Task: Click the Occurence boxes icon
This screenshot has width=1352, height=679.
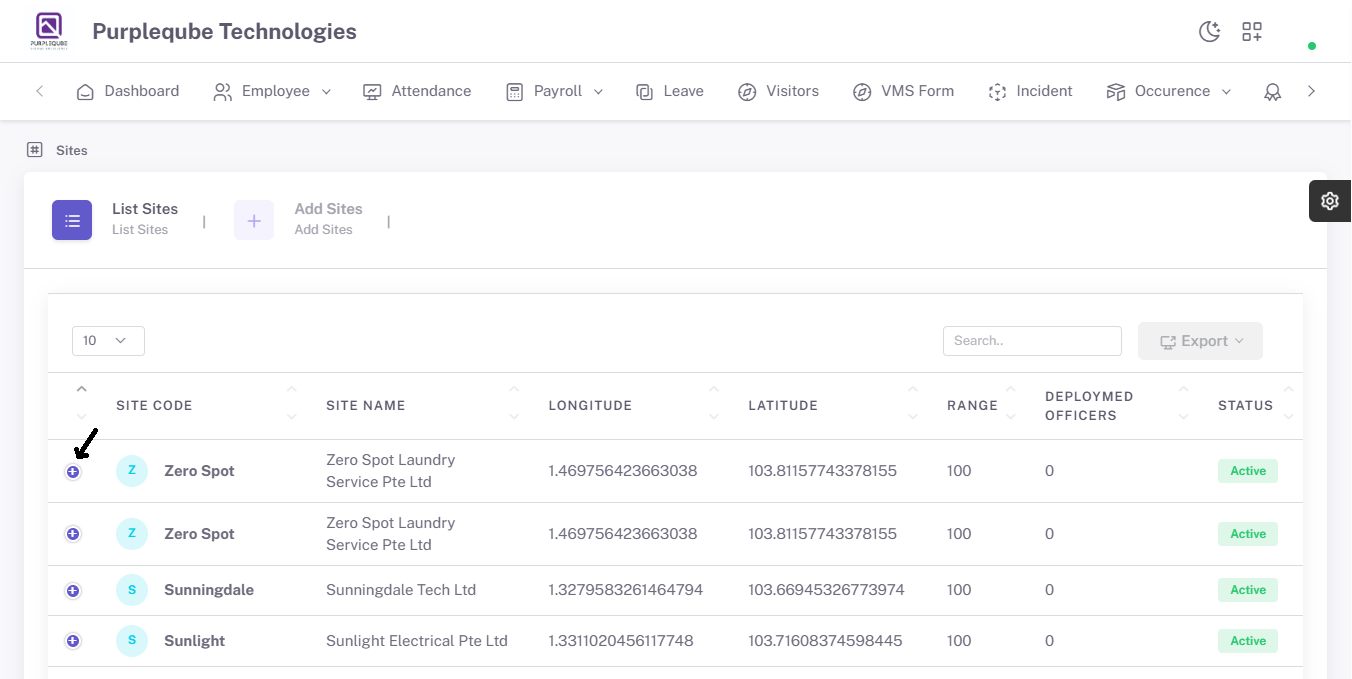Action: point(1116,92)
